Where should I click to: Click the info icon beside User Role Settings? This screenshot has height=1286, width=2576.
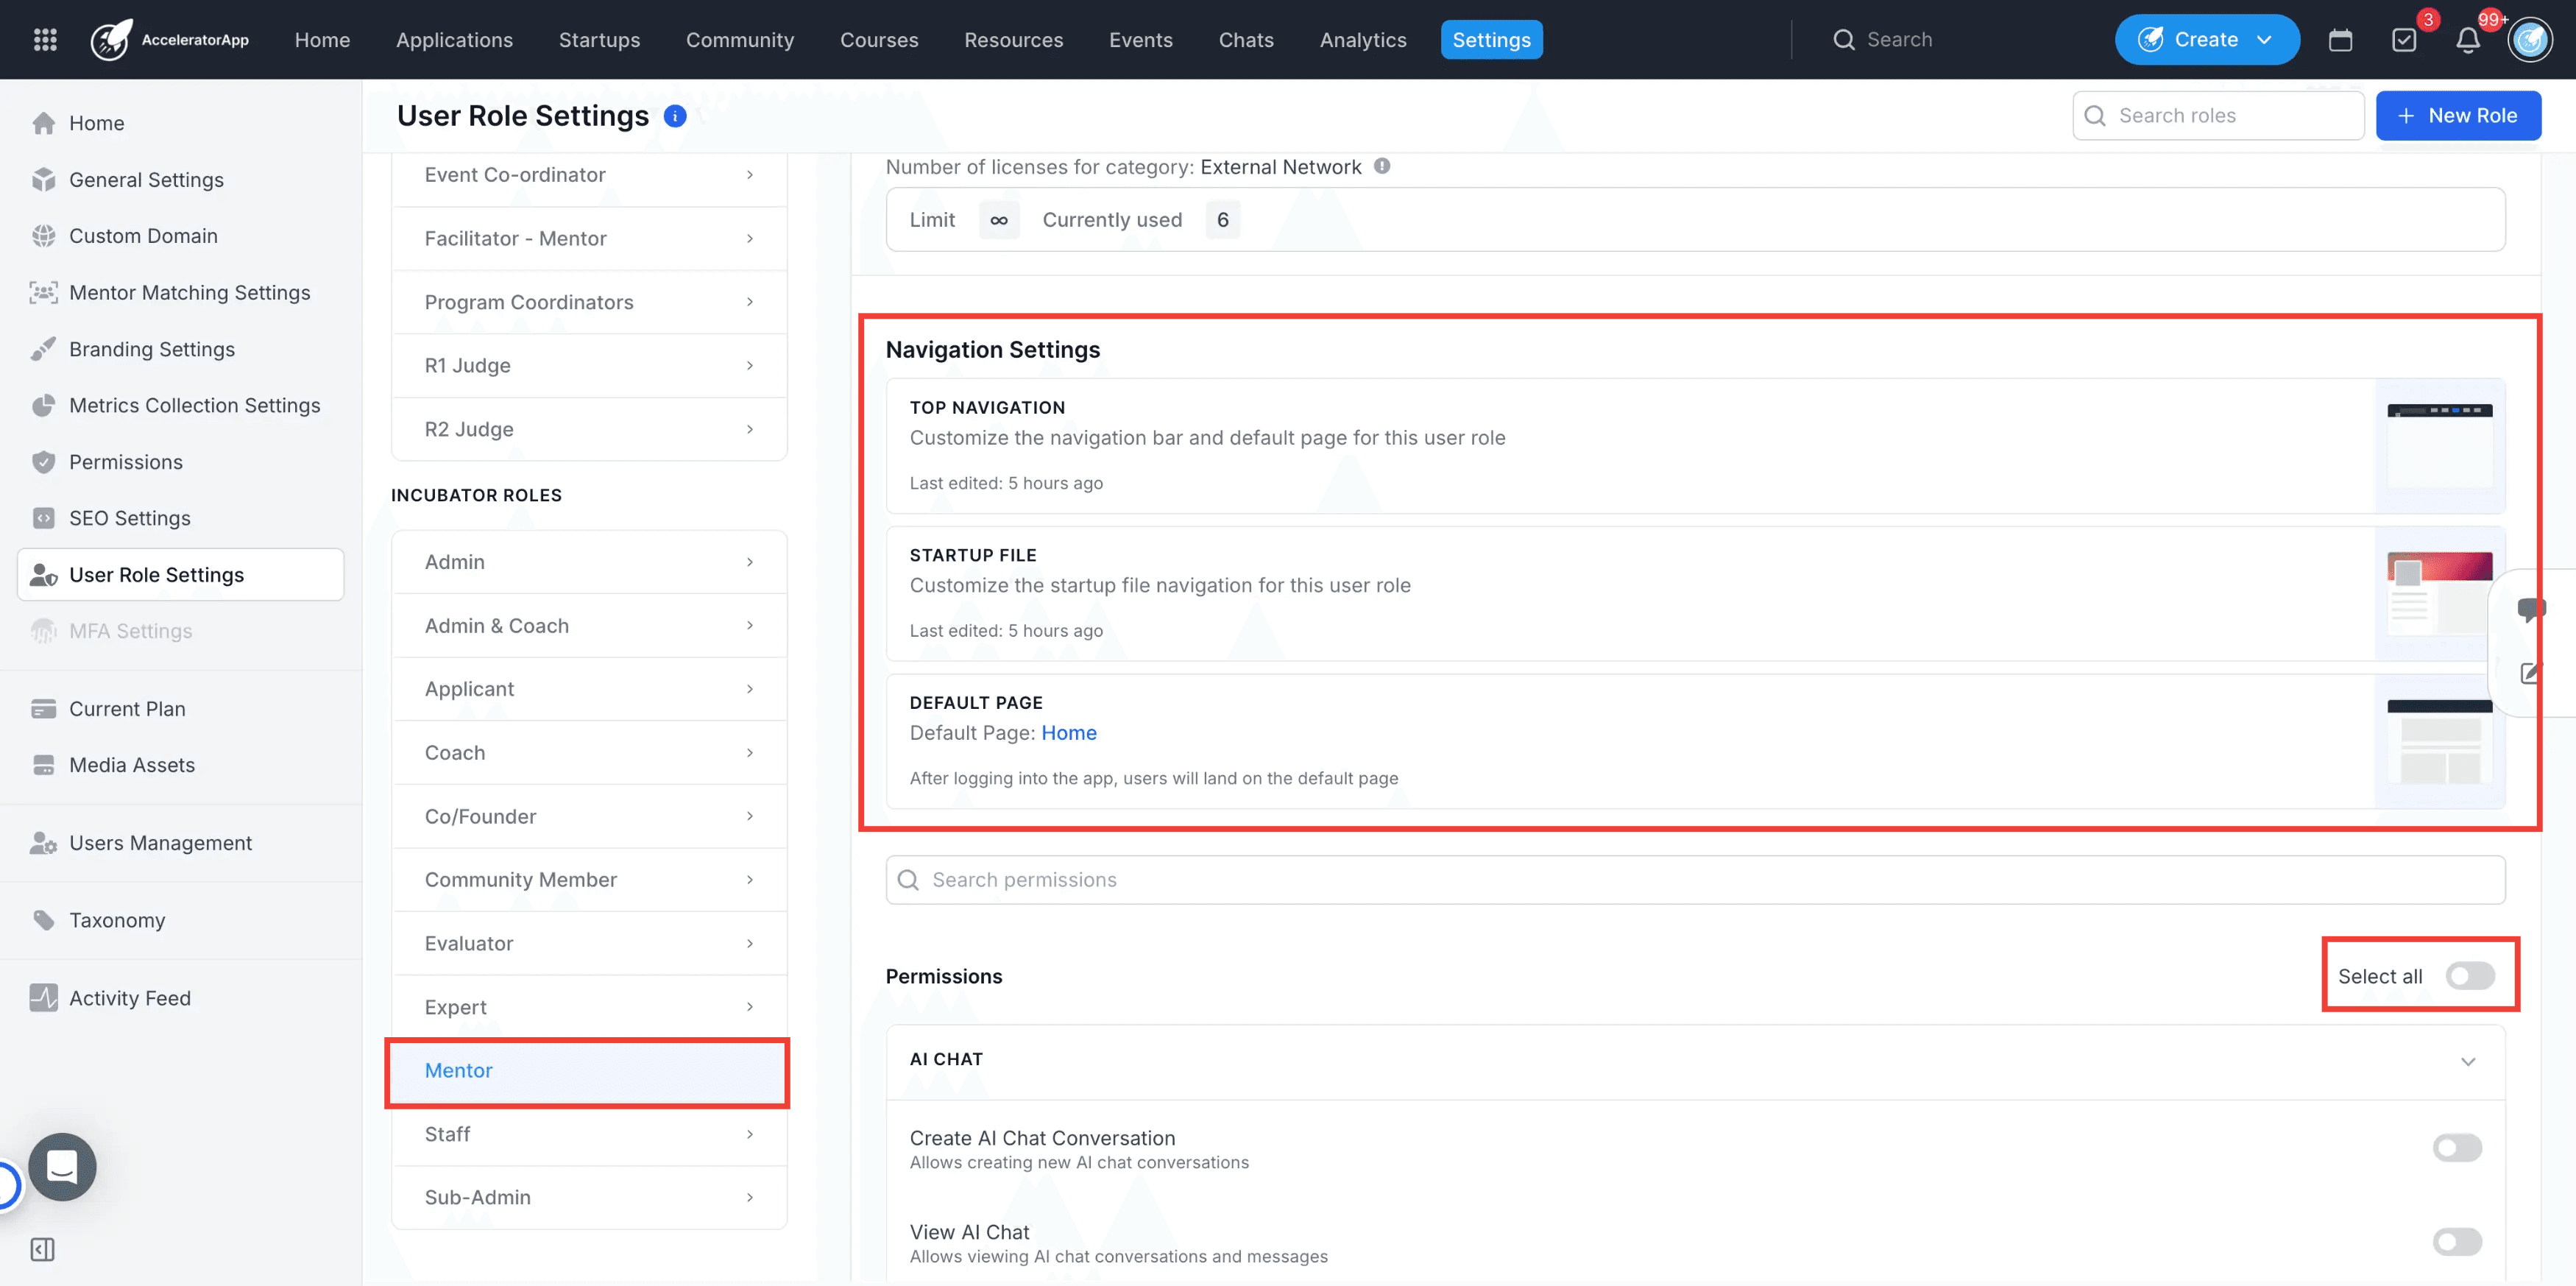tap(675, 116)
